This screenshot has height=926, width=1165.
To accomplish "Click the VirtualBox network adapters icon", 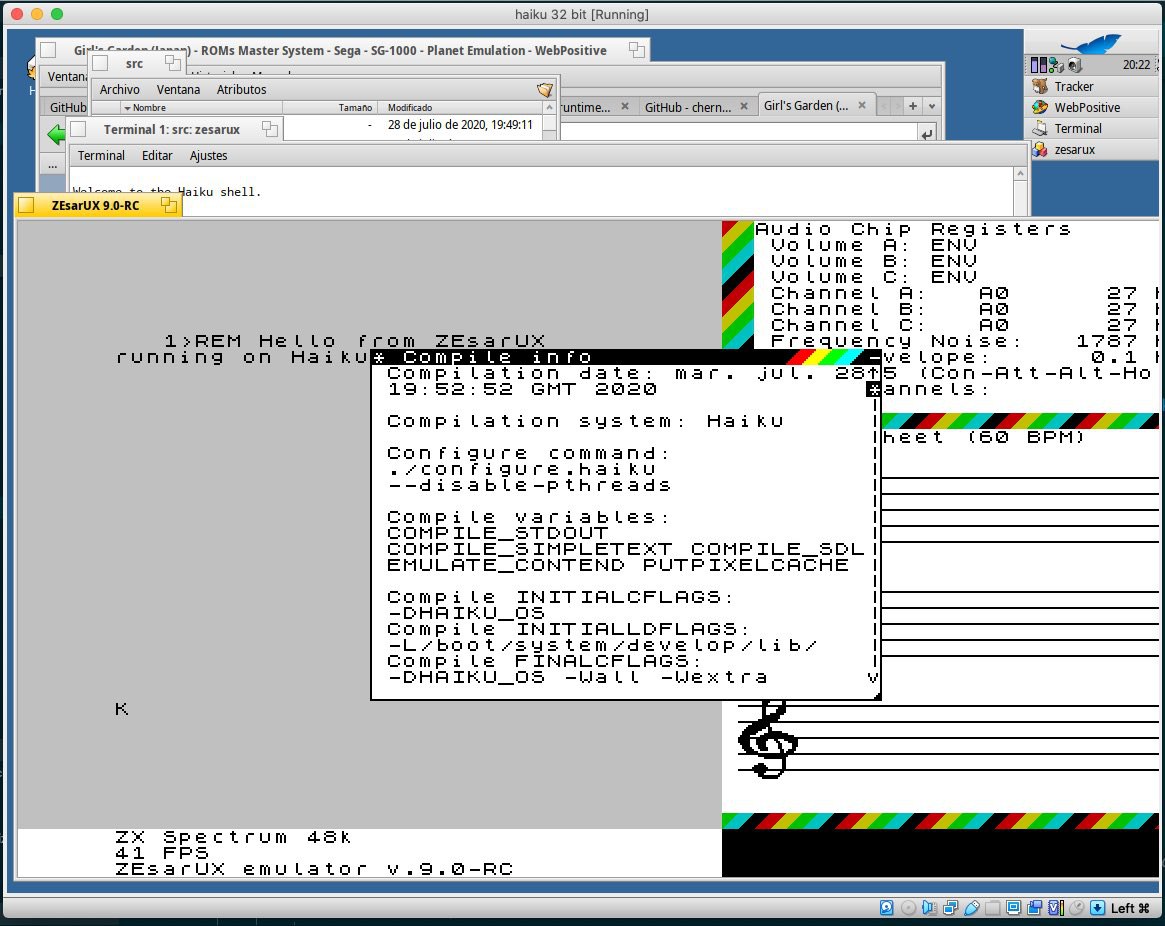I will click(x=950, y=907).
